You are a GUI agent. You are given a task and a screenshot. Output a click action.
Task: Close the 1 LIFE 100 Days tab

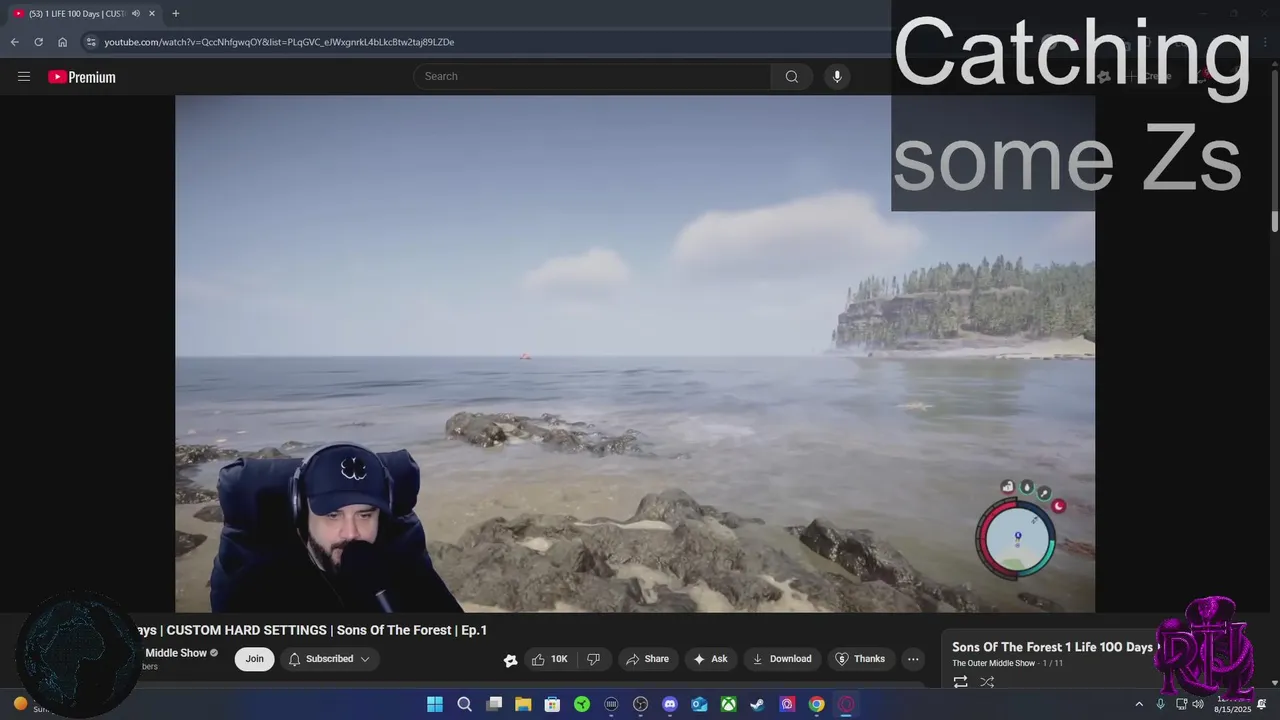(152, 14)
